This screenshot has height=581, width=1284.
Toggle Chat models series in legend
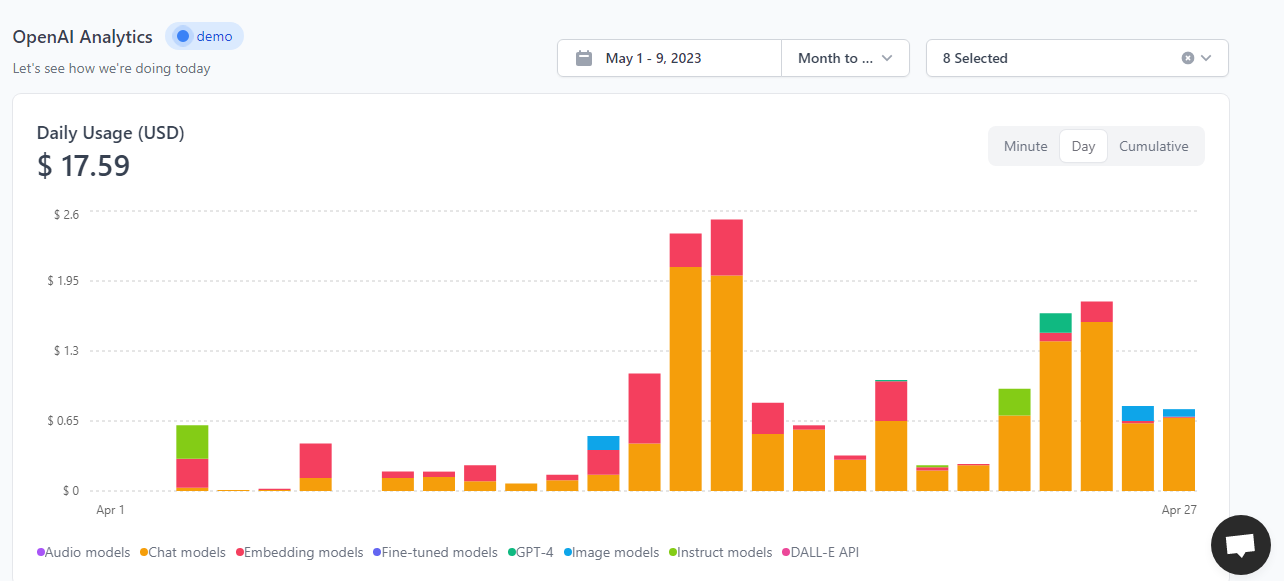(187, 552)
